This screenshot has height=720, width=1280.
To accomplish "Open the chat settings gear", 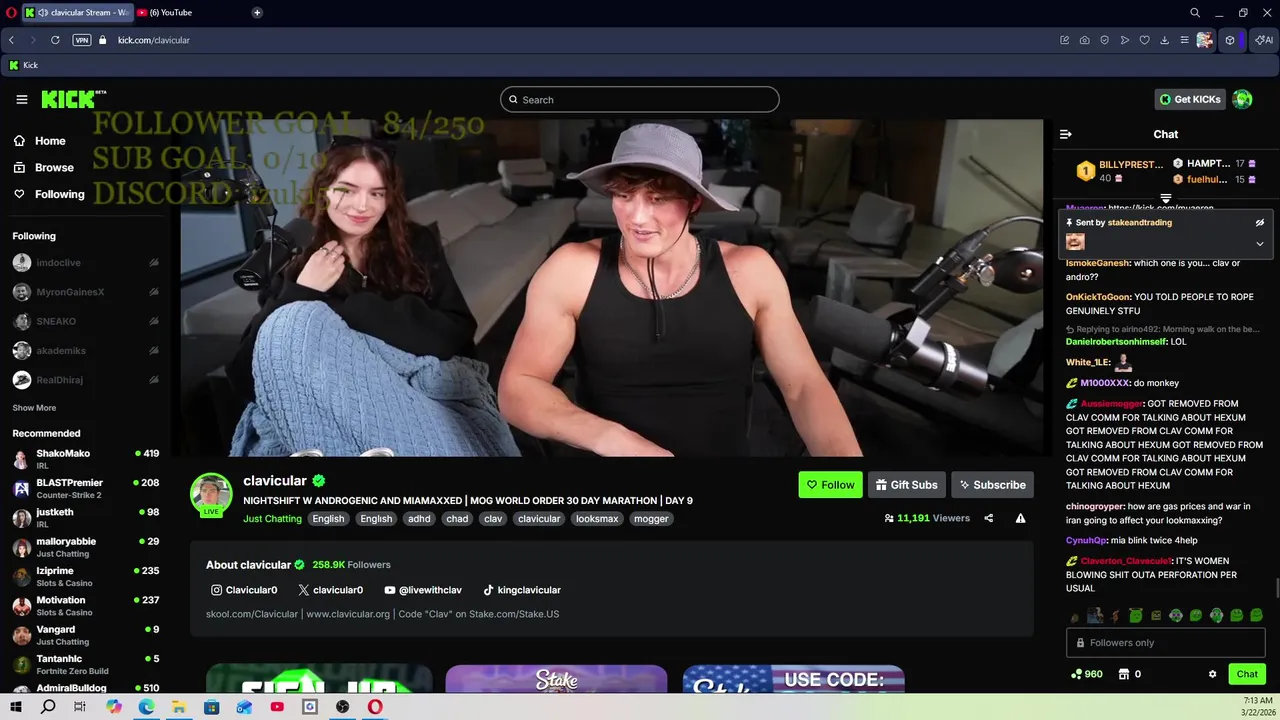I will tap(1212, 674).
